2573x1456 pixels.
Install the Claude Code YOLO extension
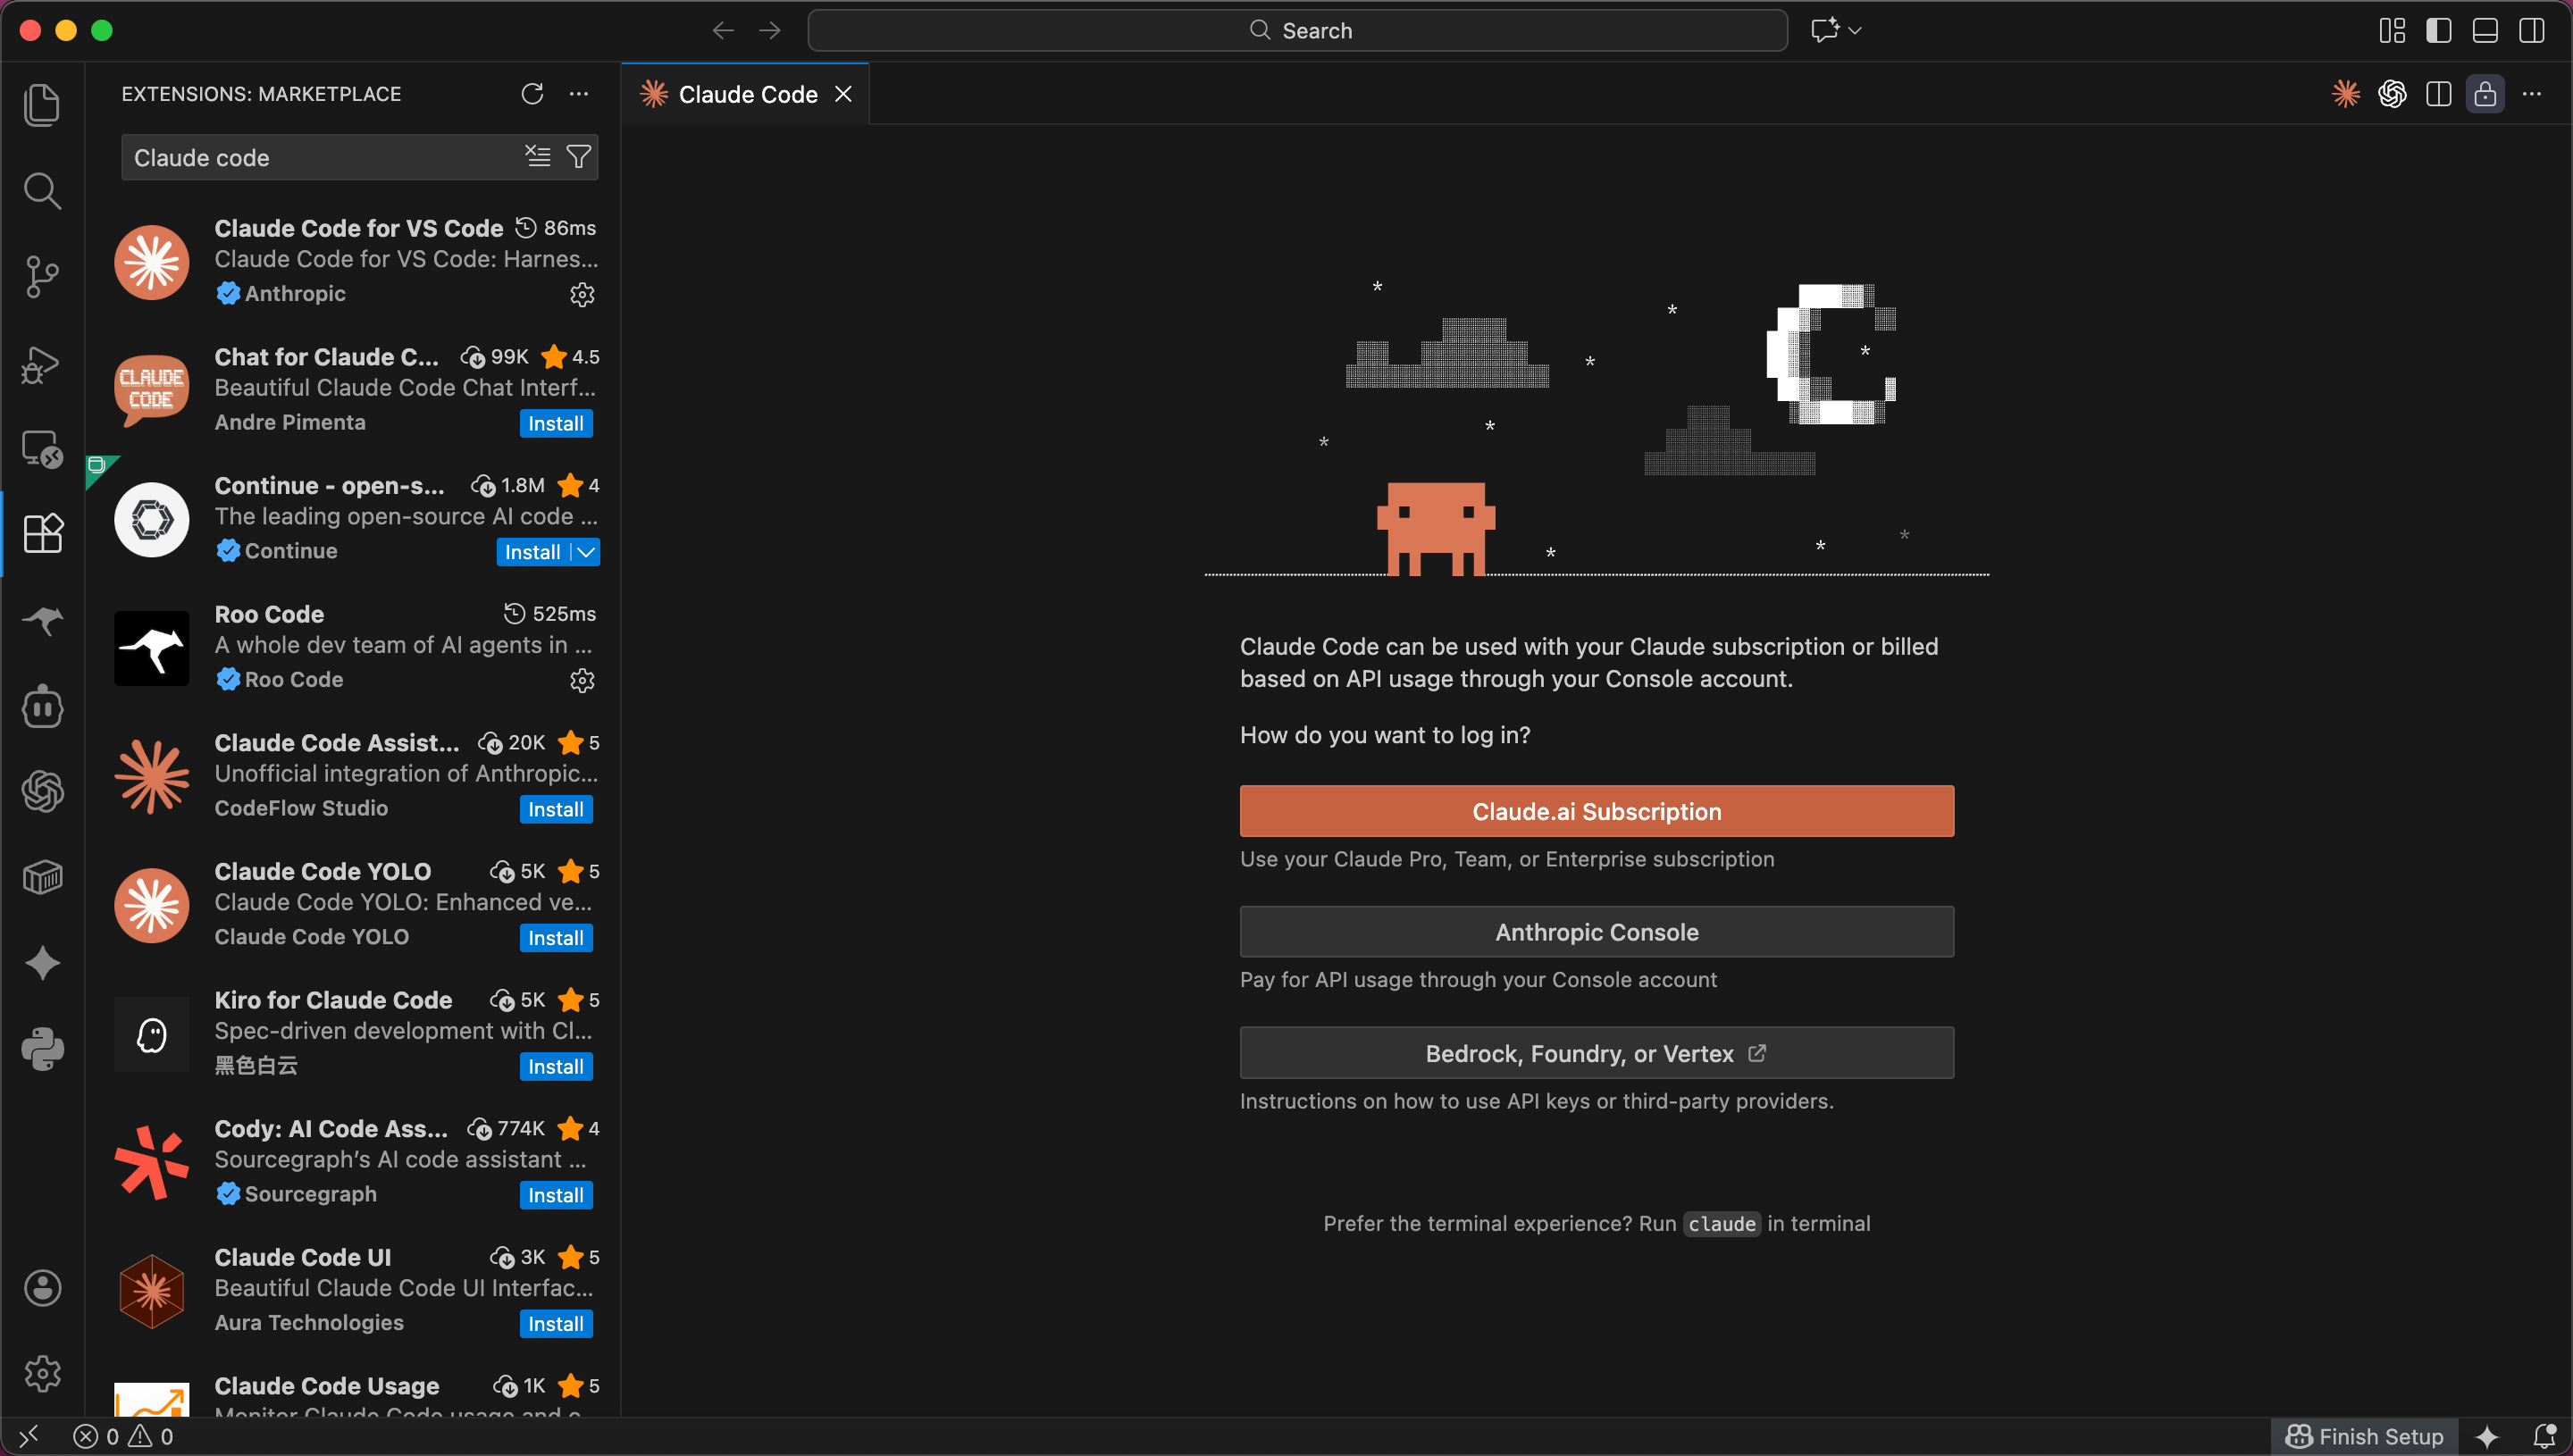coord(556,938)
